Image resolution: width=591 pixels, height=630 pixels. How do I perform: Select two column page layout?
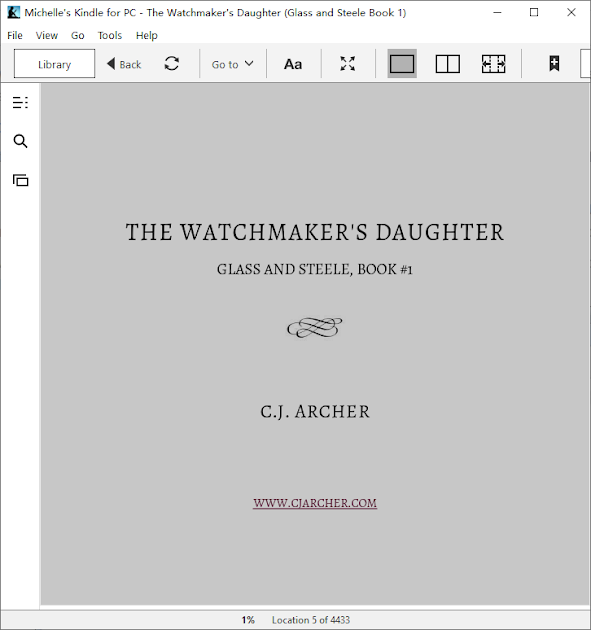[x=448, y=64]
